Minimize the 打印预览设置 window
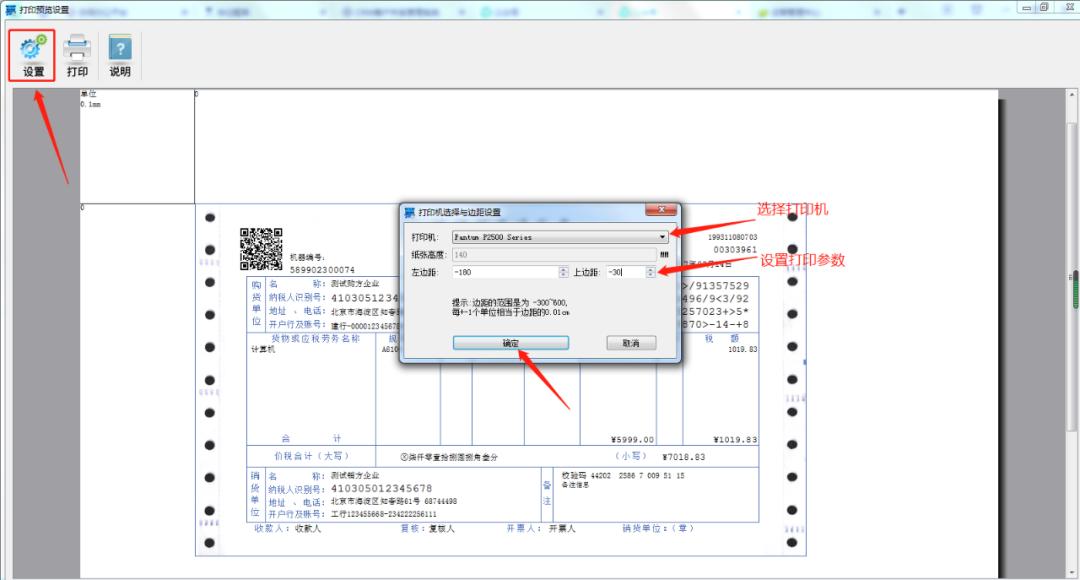This screenshot has width=1080, height=580. pos(1027,8)
